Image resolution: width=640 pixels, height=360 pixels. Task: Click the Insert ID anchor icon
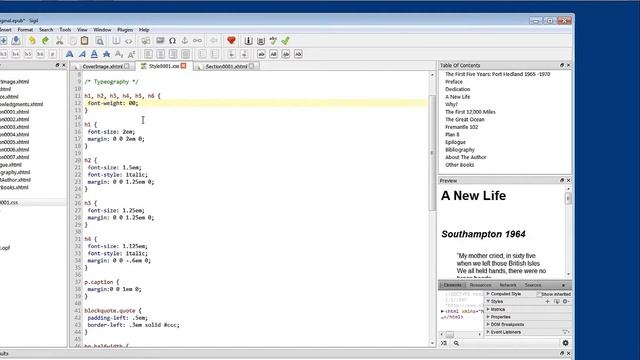coord(184,40)
